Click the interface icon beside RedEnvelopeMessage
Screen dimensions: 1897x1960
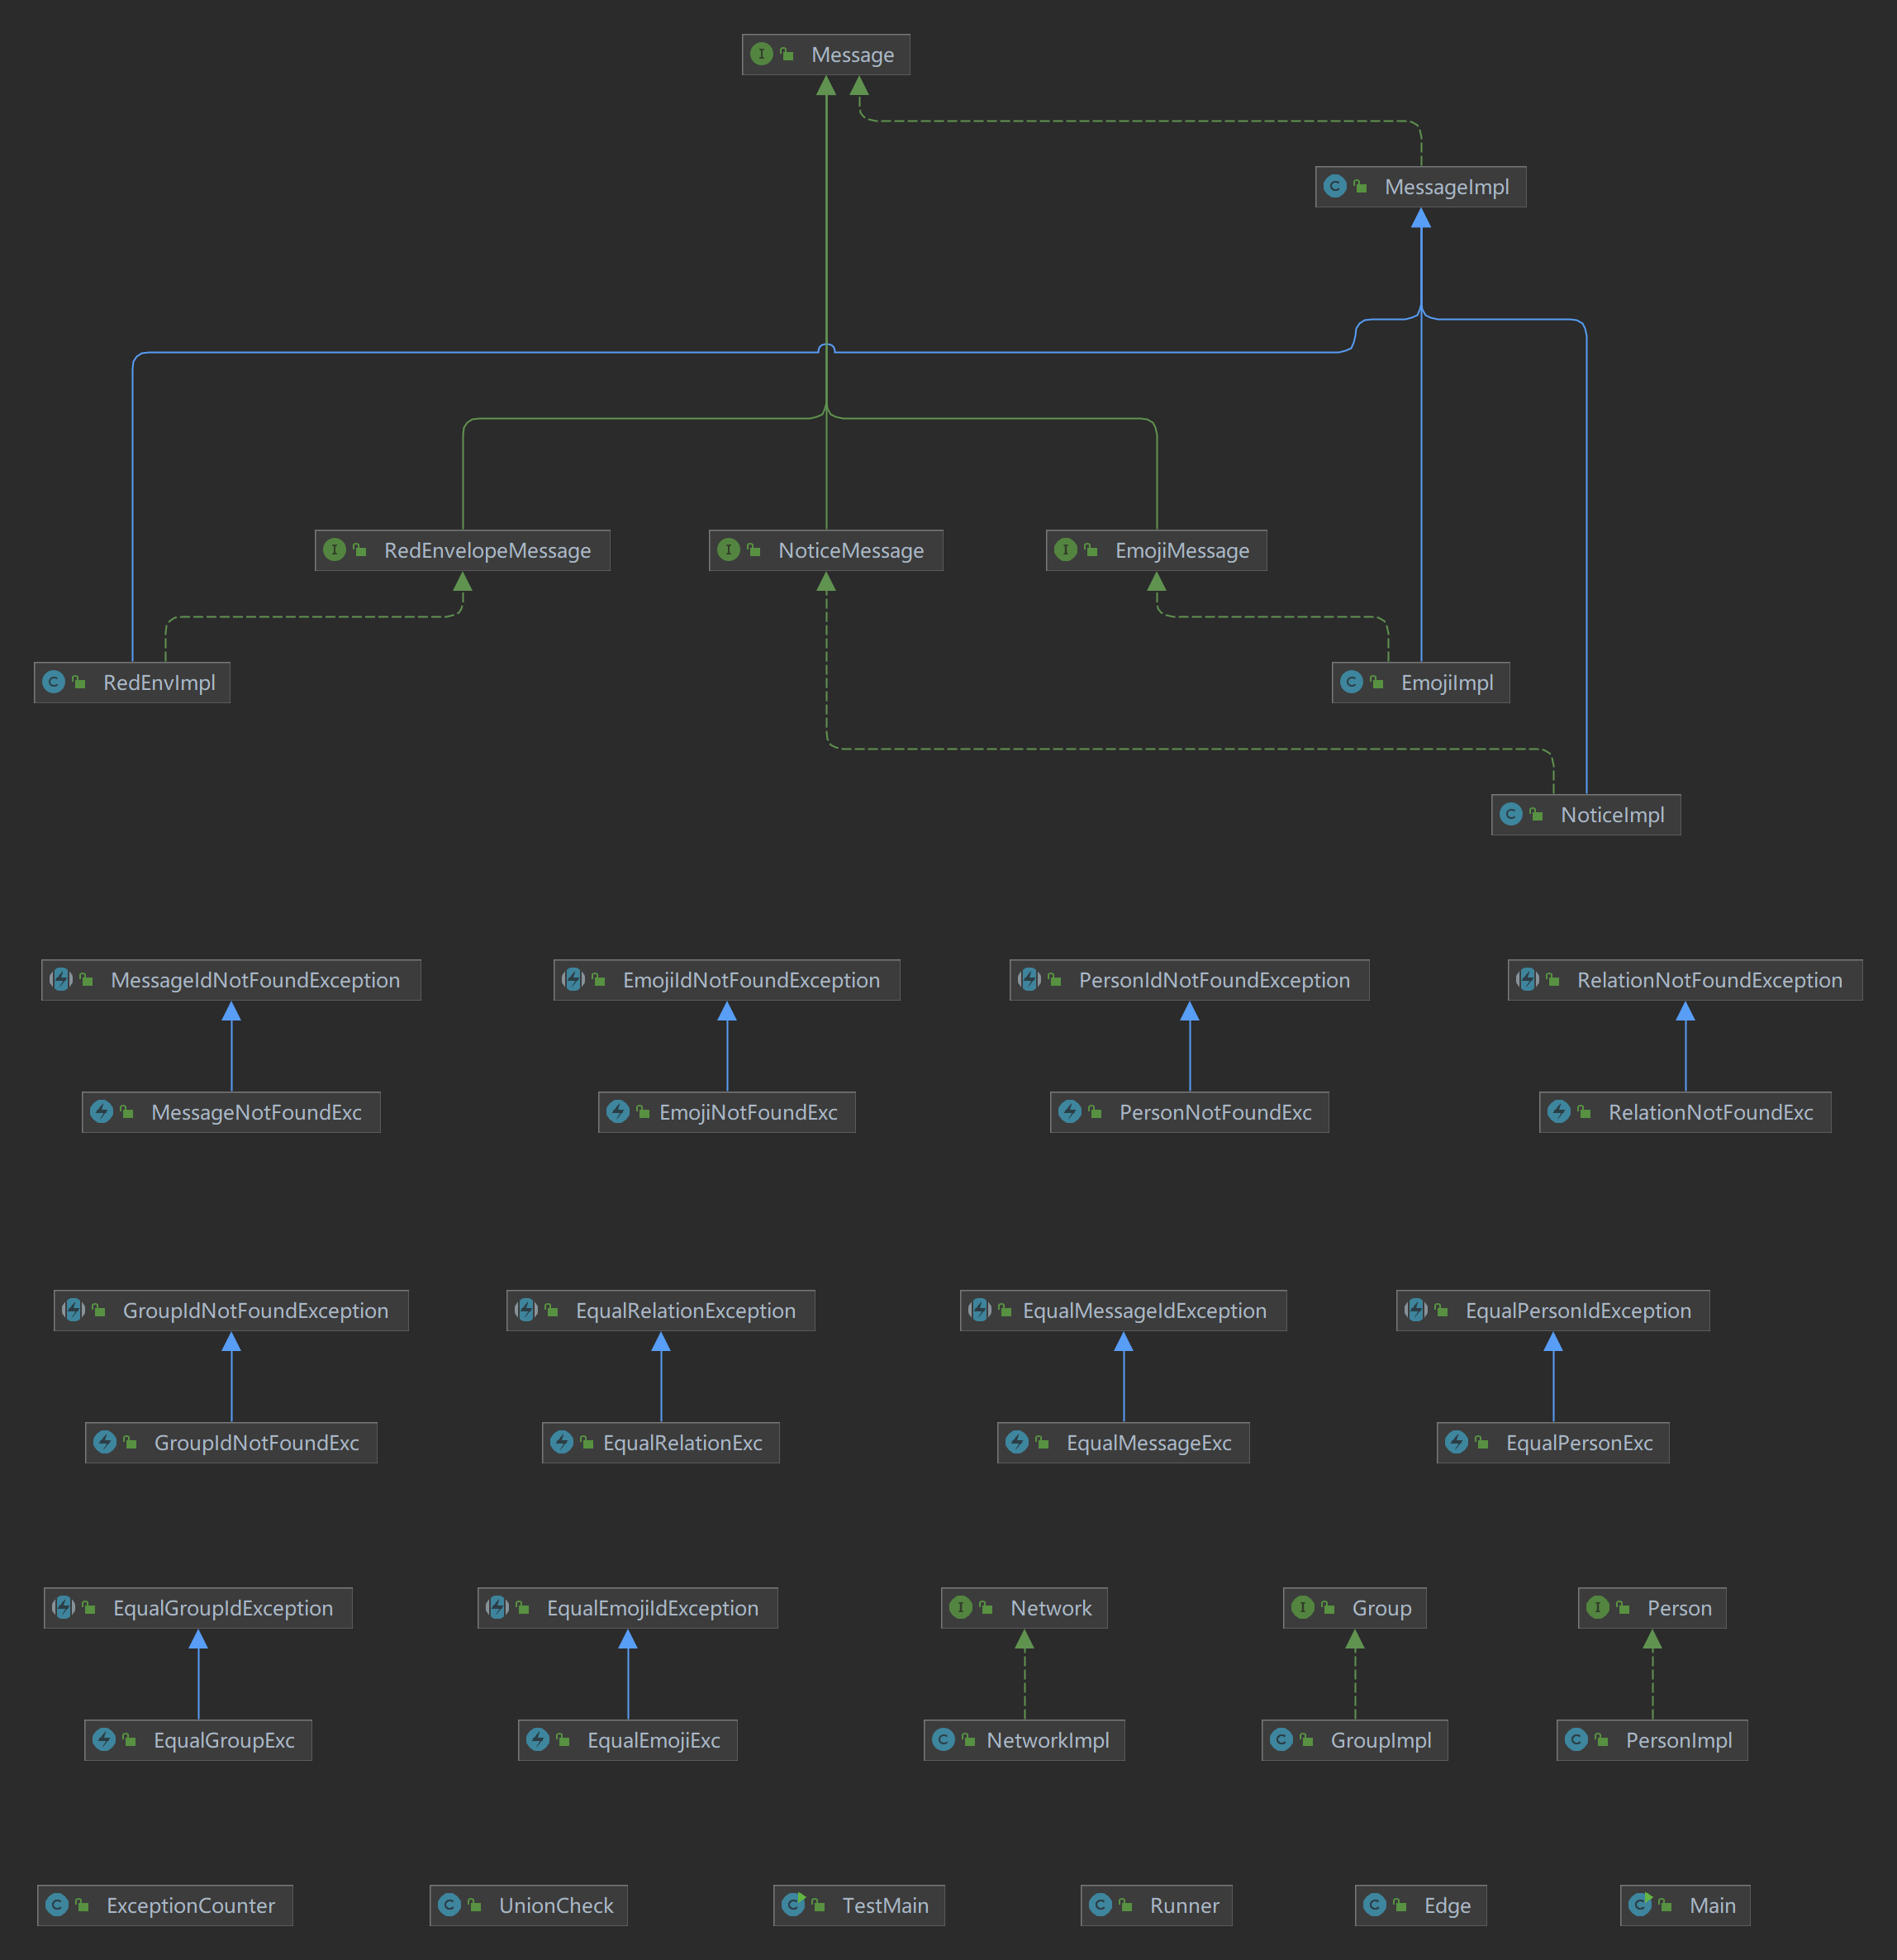(335, 550)
